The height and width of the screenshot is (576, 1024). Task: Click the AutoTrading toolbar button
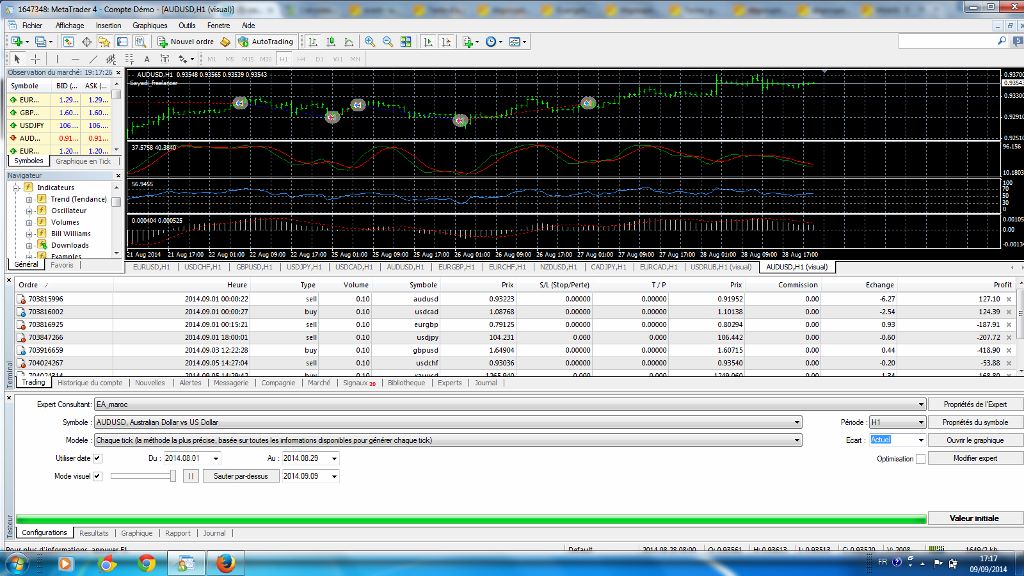tap(266, 42)
